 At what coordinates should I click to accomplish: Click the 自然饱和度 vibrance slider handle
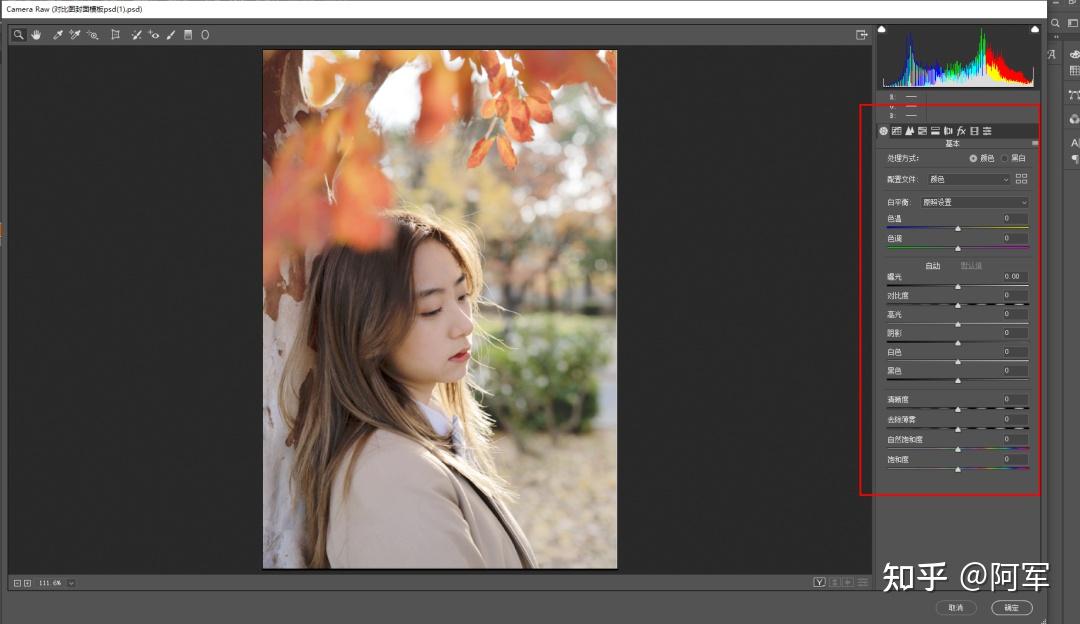click(958, 449)
